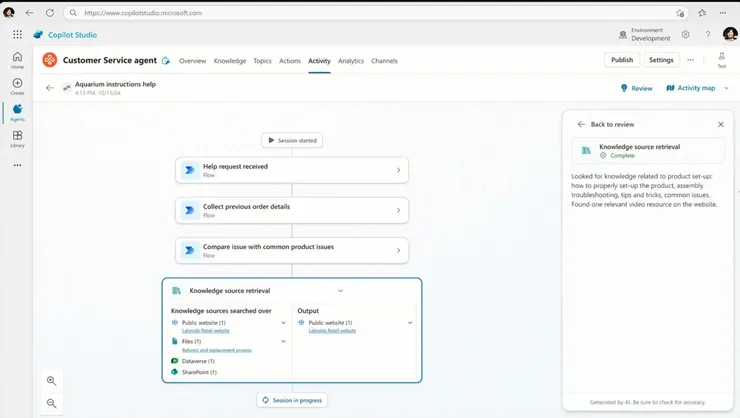Open the browser menu ellipsis
Image resolution: width=740 pixels, height=418 pixels.
click(x=723, y=13)
